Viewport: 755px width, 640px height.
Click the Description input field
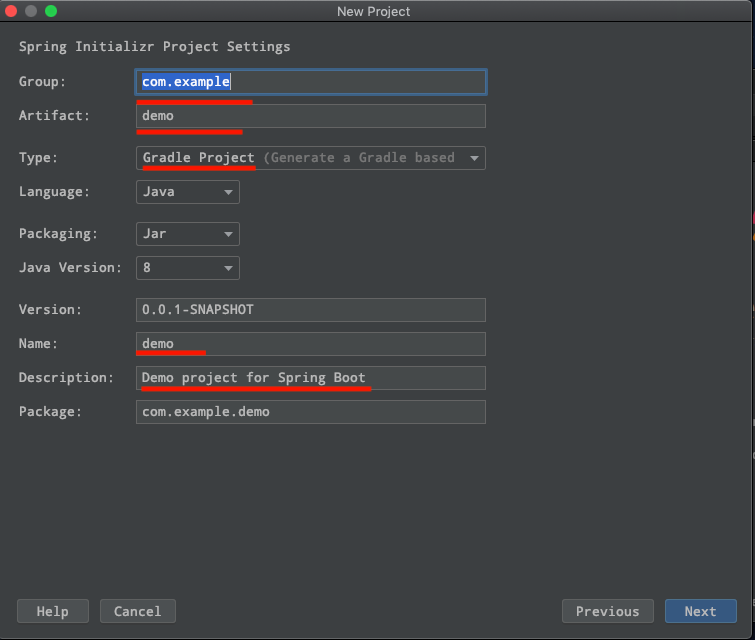coord(311,378)
